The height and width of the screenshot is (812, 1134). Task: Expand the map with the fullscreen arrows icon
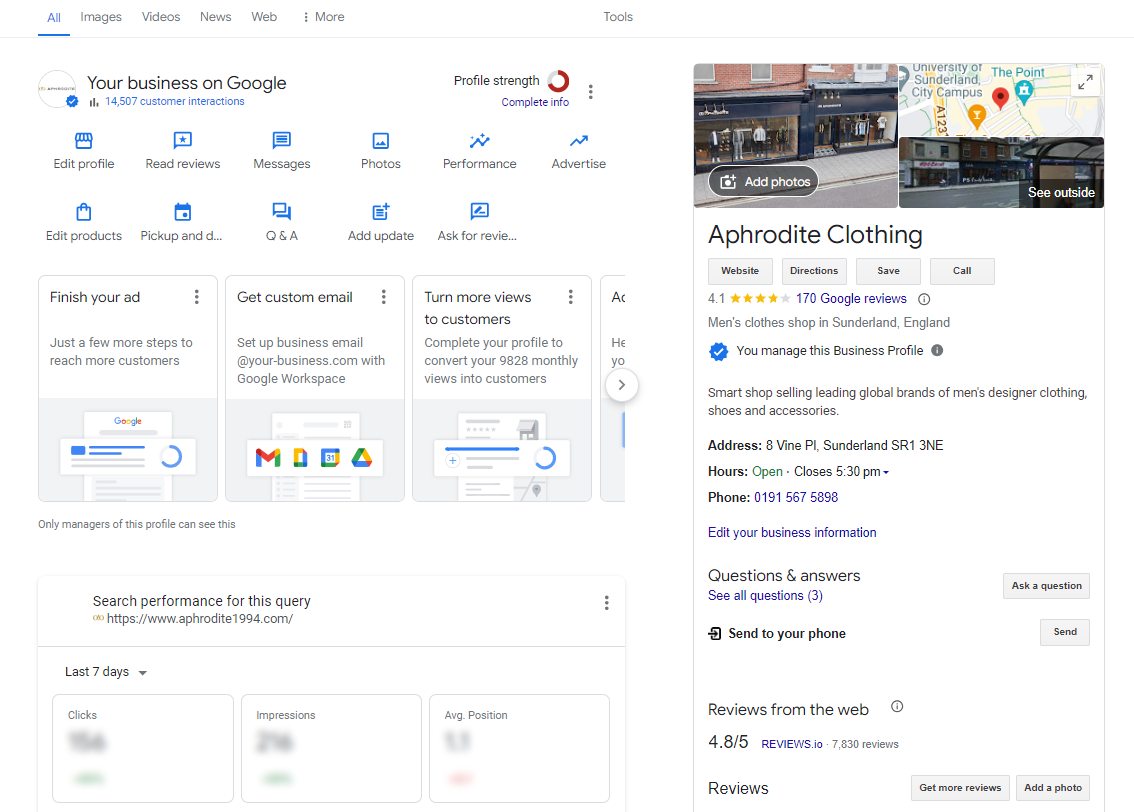pyautogui.click(x=1085, y=83)
